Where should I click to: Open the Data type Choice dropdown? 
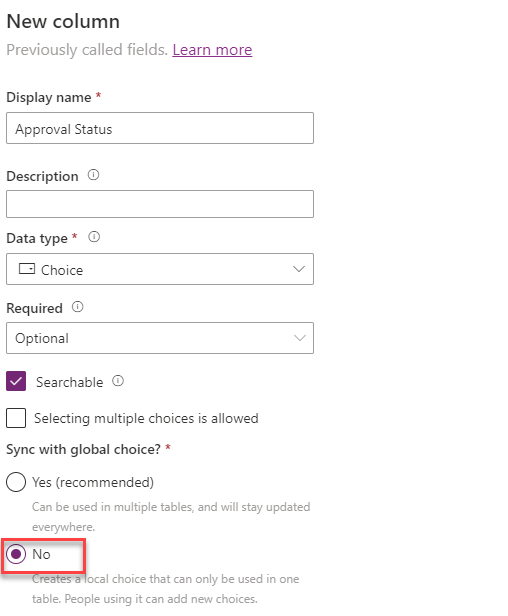[x=160, y=269]
